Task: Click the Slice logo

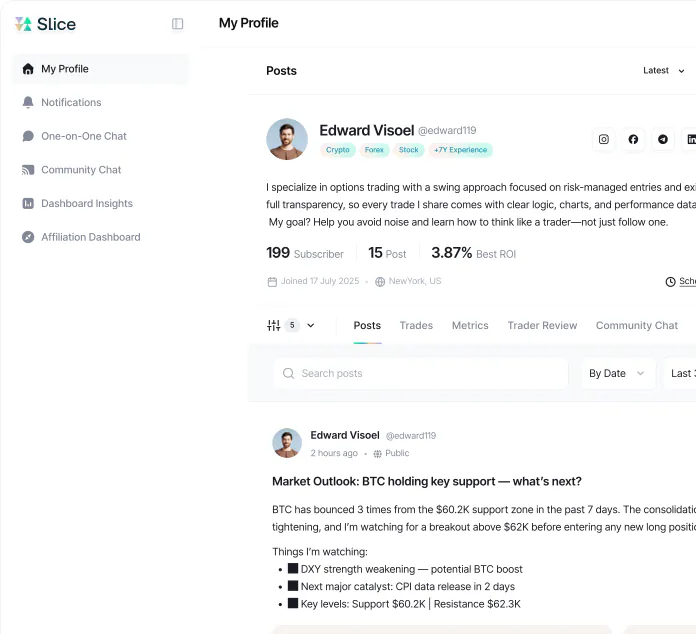Action: pyautogui.click(x=45, y=24)
